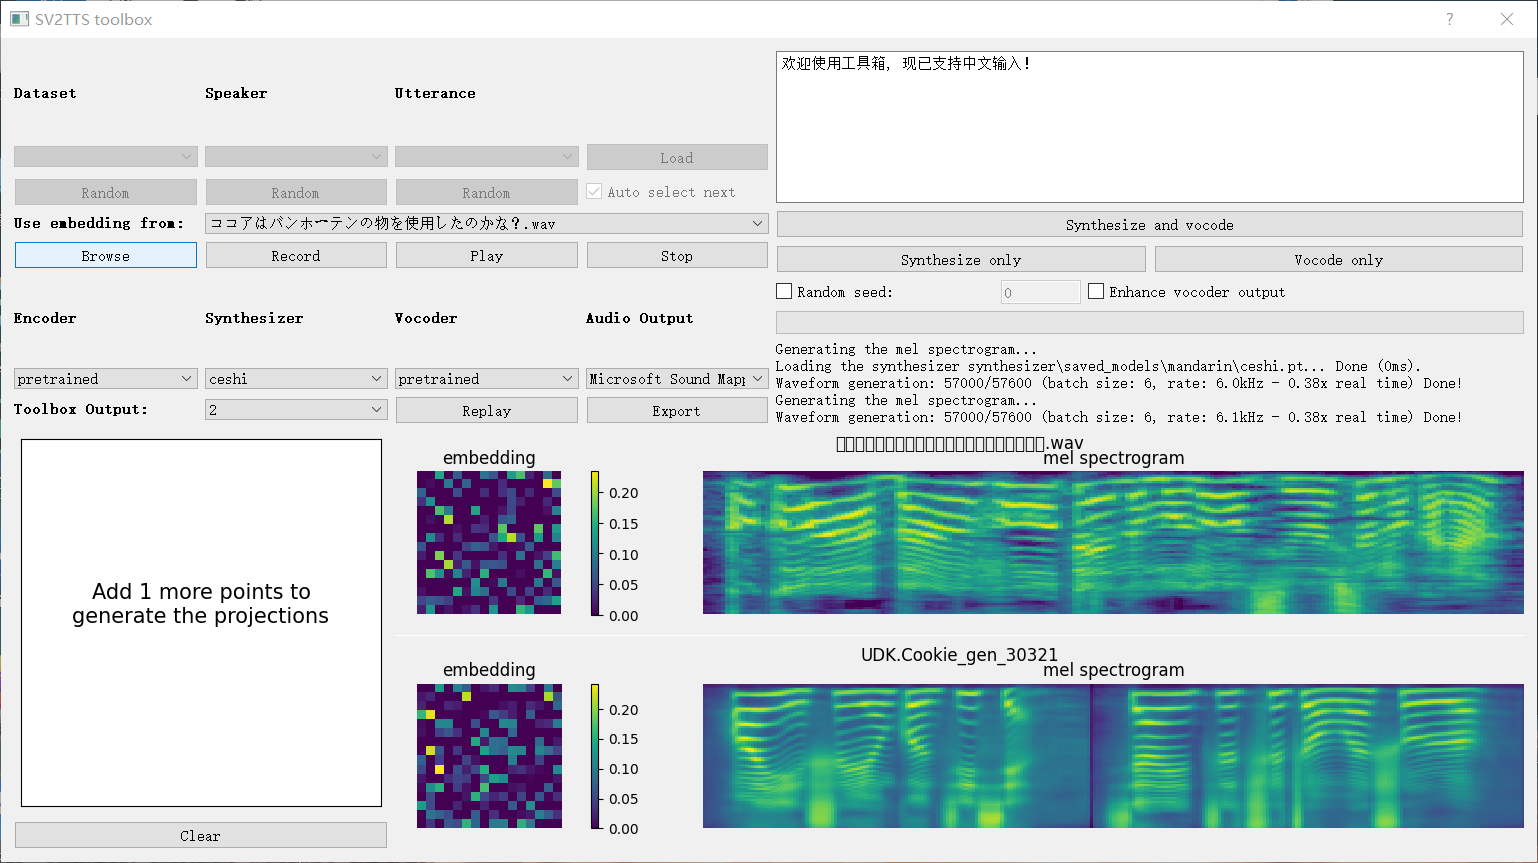Click Random under Dataset
Image resolution: width=1538 pixels, height=863 pixels.
pos(105,193)
